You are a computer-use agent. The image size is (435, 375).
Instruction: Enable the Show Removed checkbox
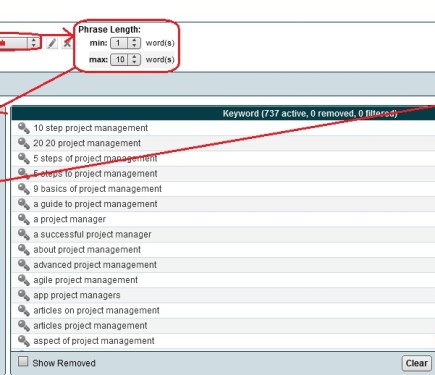tap(23, 362)
